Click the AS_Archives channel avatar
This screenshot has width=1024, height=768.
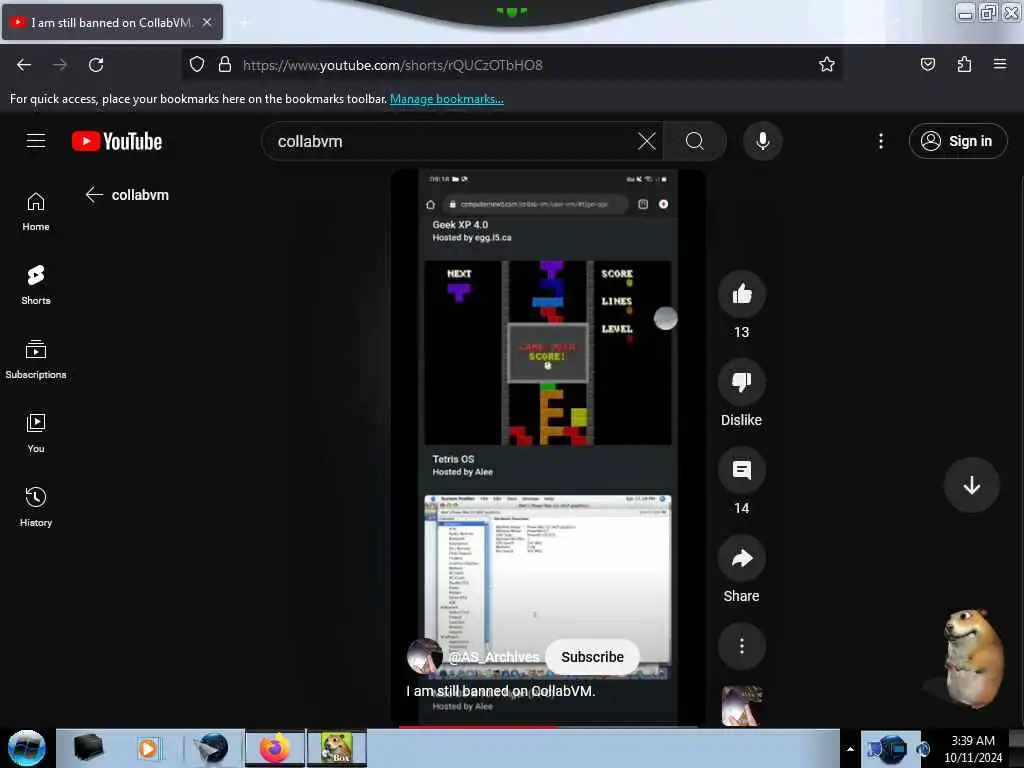(424, 656)
